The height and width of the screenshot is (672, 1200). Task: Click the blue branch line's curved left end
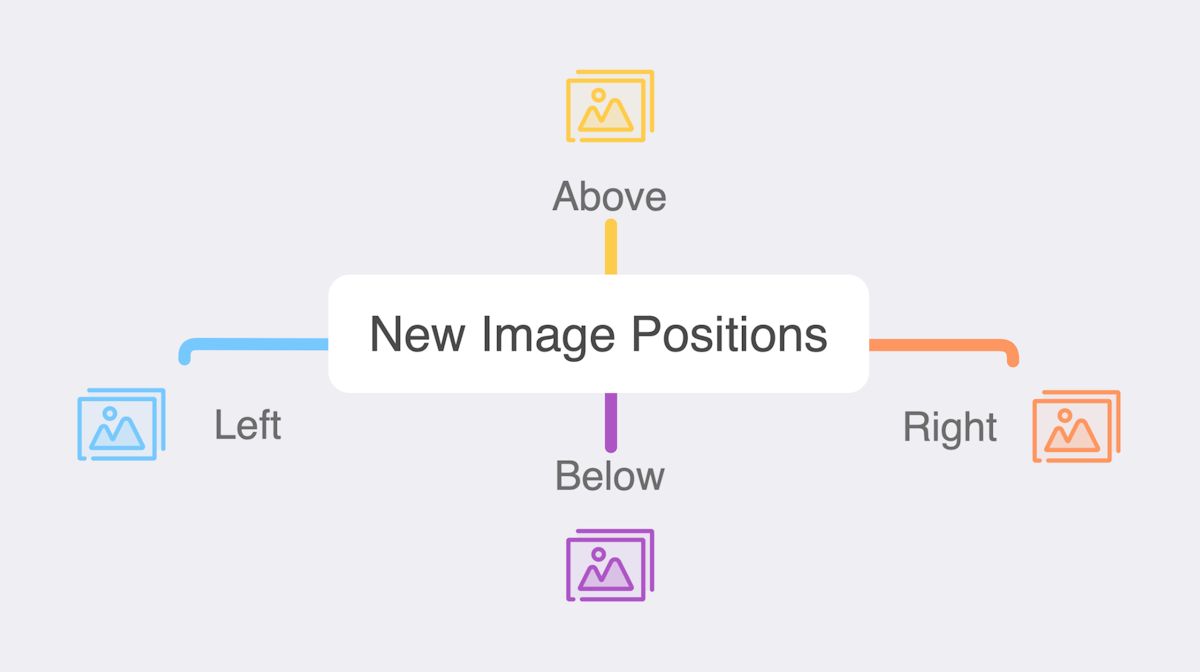point(186,352)
